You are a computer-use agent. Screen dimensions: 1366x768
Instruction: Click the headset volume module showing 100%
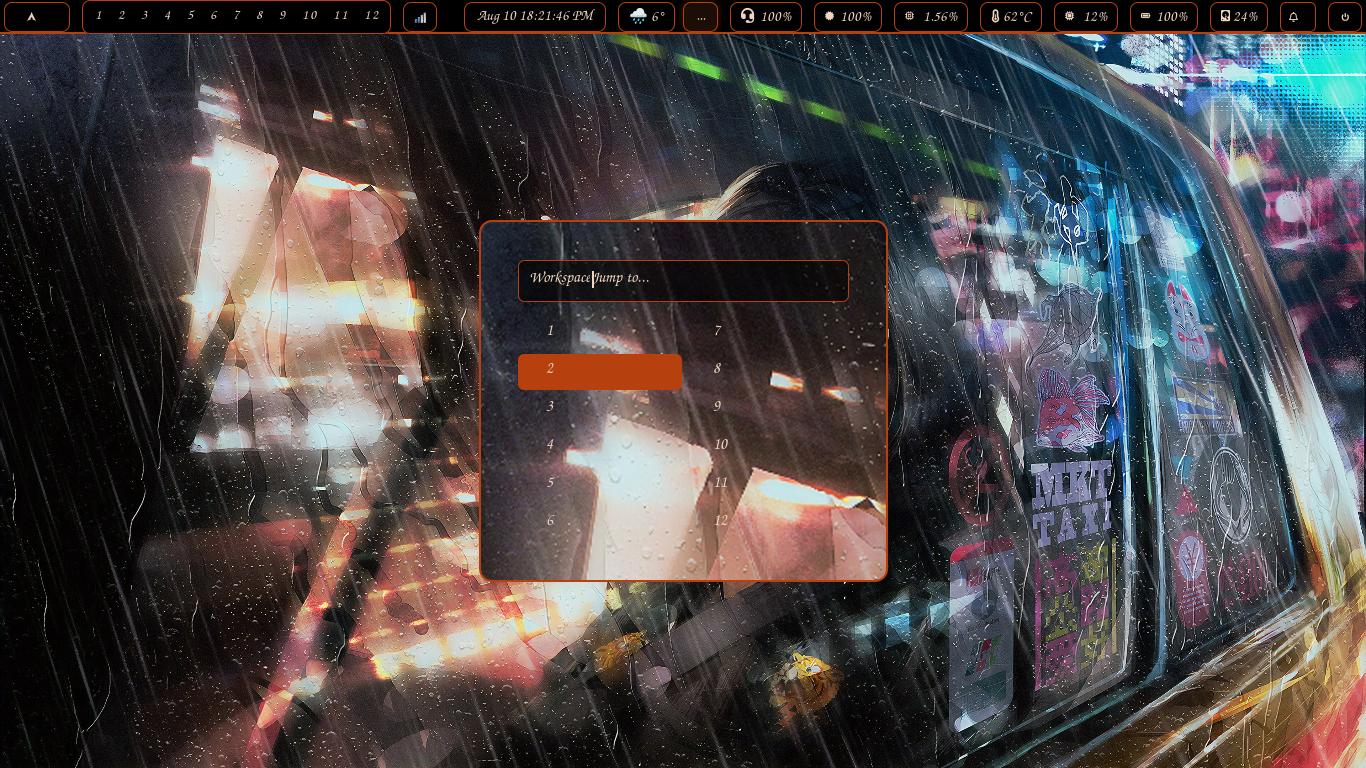tap(766, 17)
